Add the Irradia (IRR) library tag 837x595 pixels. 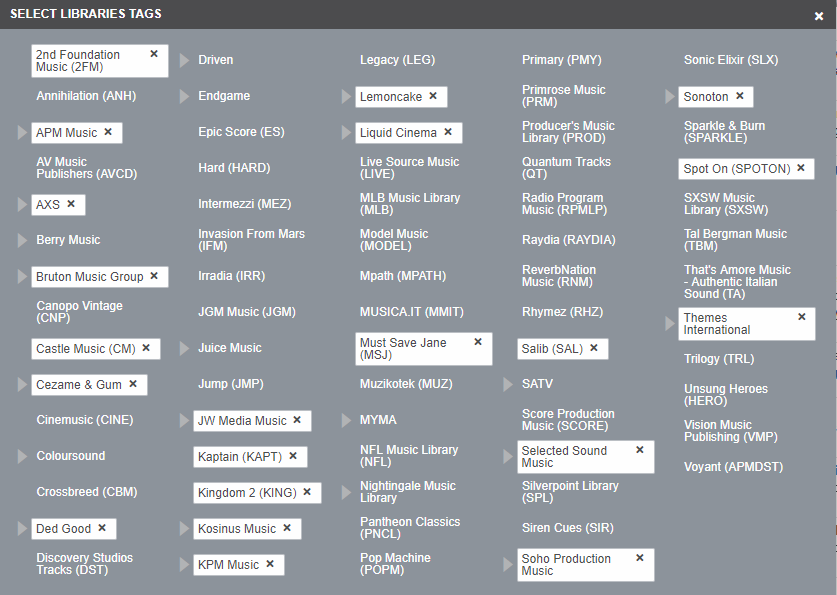pos(231,276)
